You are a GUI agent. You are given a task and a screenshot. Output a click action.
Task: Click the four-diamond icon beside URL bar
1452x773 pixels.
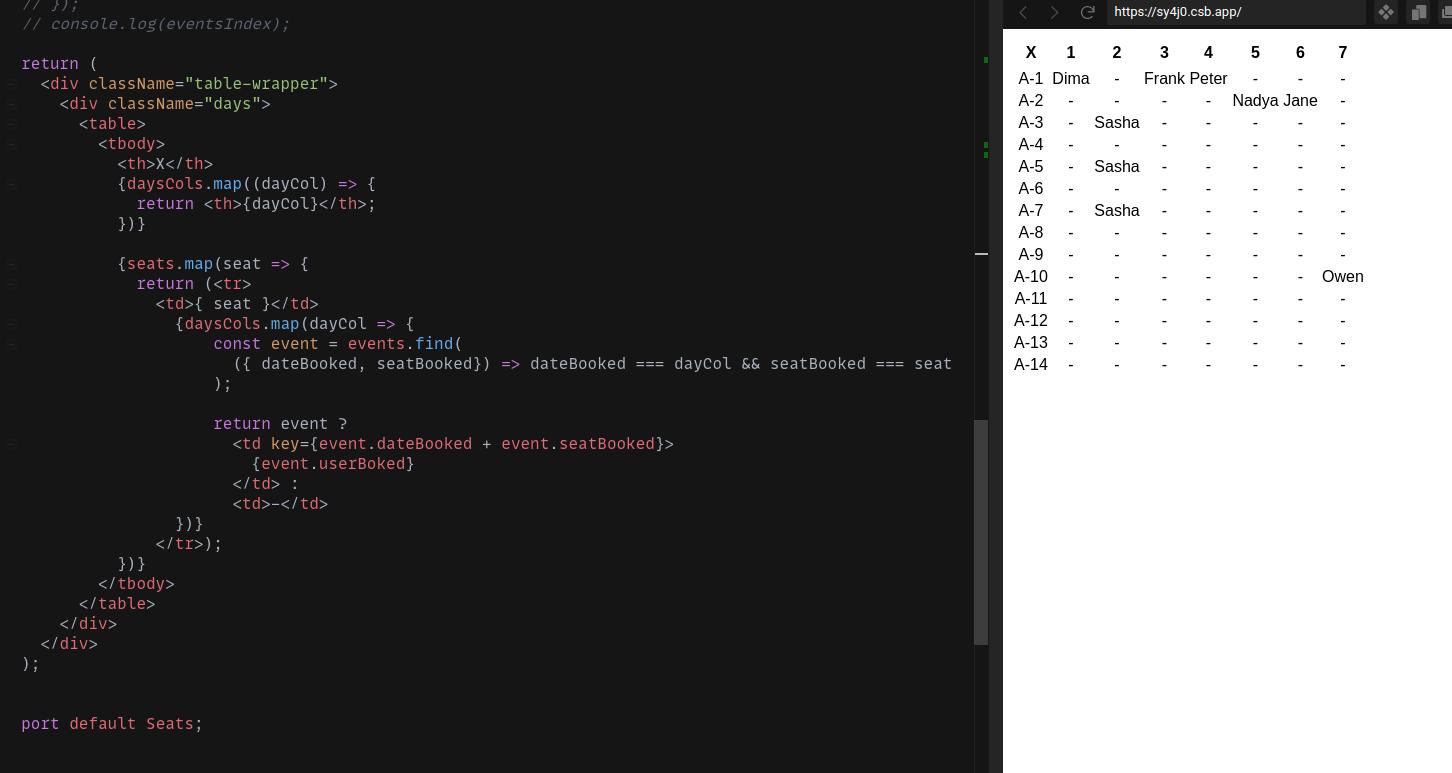pyautogui.click(x=1386, y=12)
